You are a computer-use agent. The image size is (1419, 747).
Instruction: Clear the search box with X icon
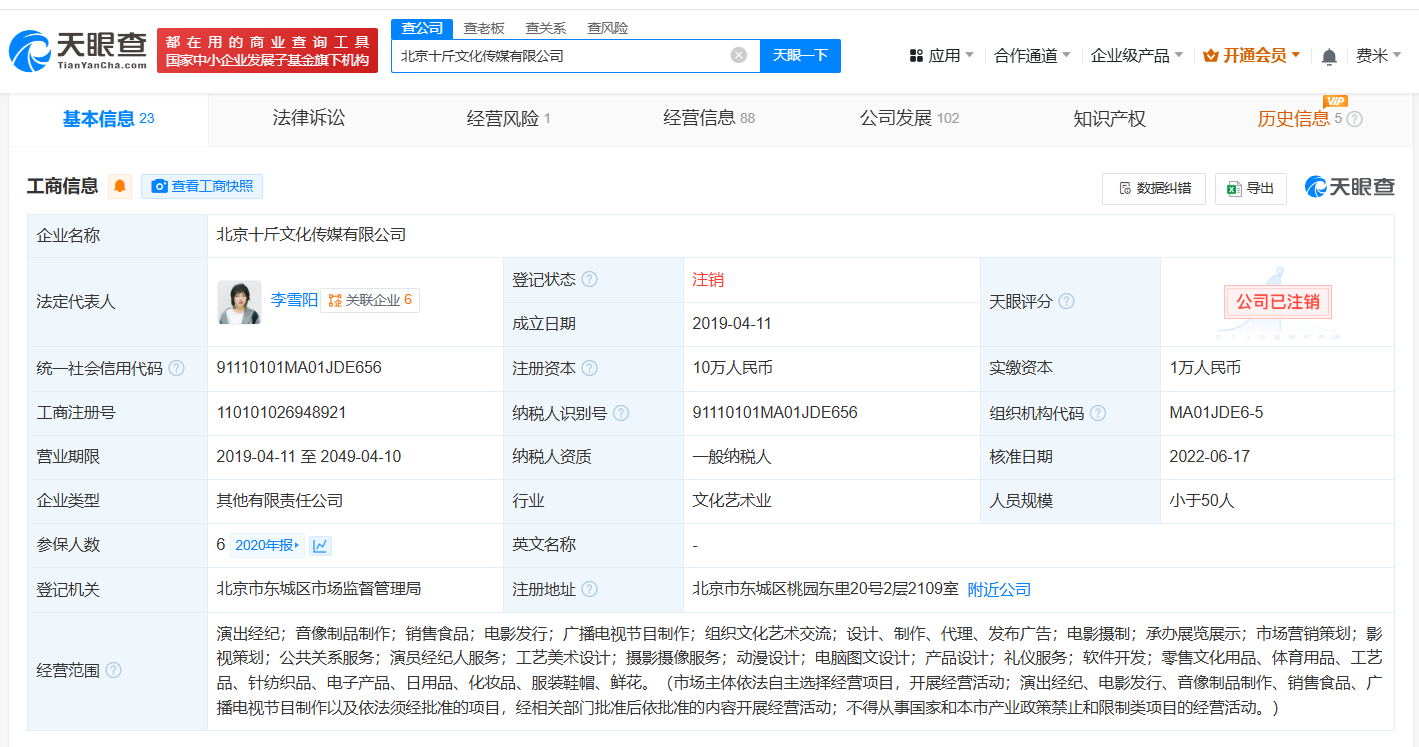point(739,55)
